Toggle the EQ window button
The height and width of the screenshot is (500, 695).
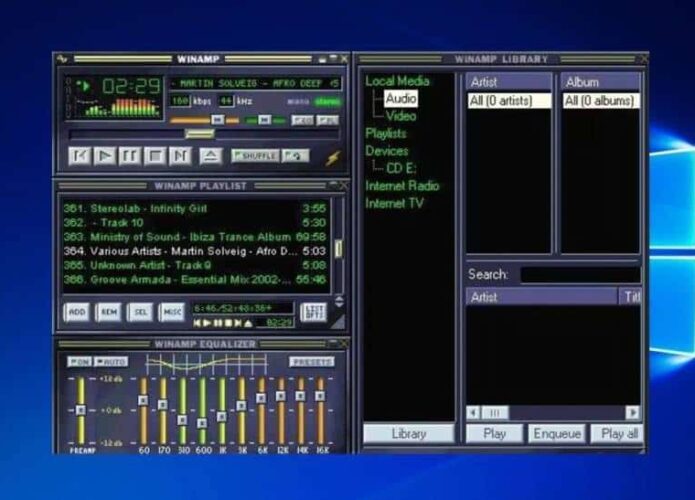pyautogui.click(x=303, y=120)
